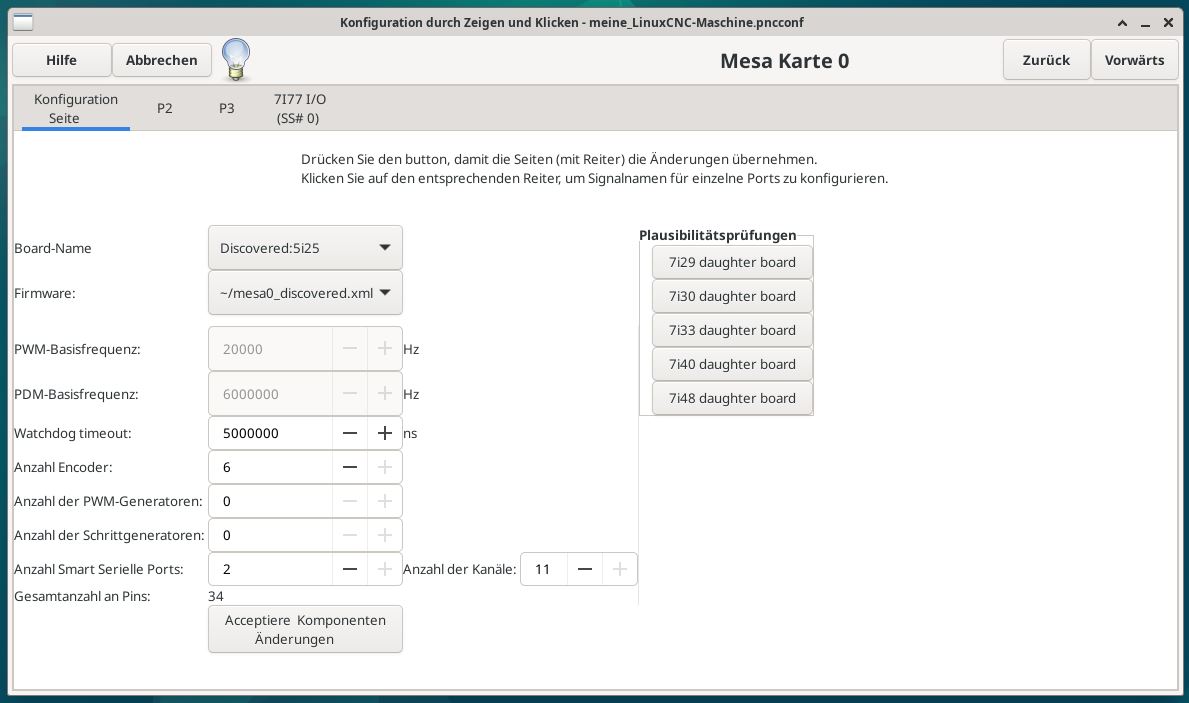
Task: Click the Watchdog timeout value field
Action: coord(271,433)
